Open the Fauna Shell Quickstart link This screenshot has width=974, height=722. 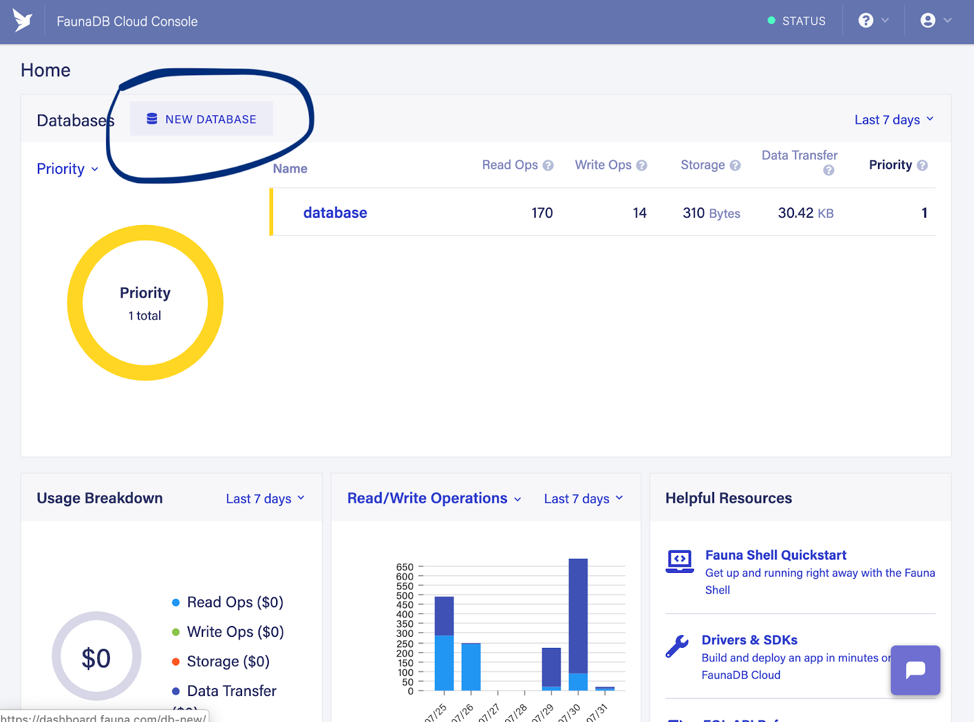pos(775,555)
